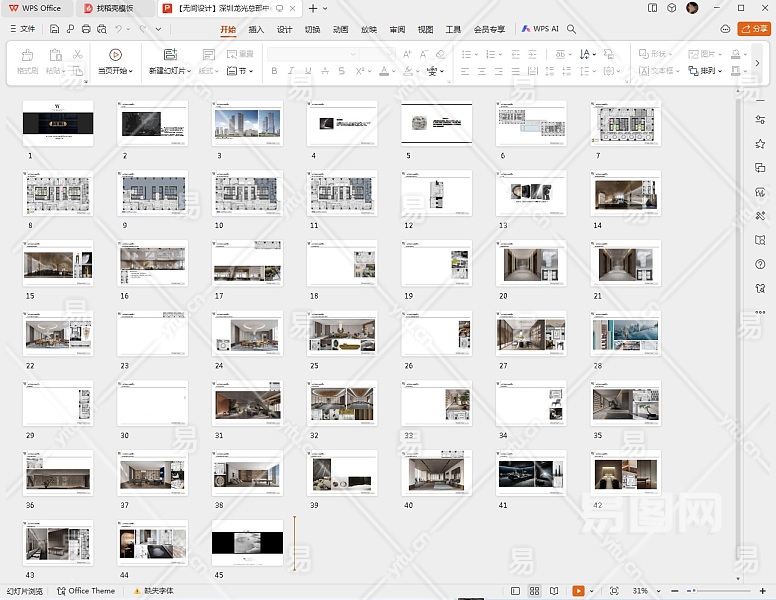776x600 pixels.
Task: Click the new slide icon
Action: [169, 55]
